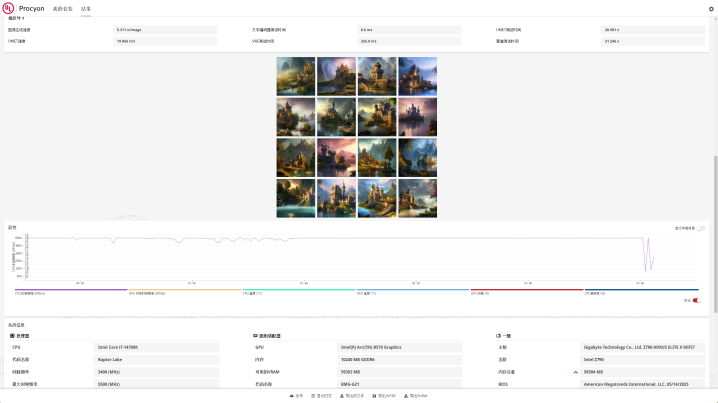The width and height of the screenshot is (718, 403).
Task: Select the '255.8 ms' VAE time value
Action: click(x=409, y=41)
